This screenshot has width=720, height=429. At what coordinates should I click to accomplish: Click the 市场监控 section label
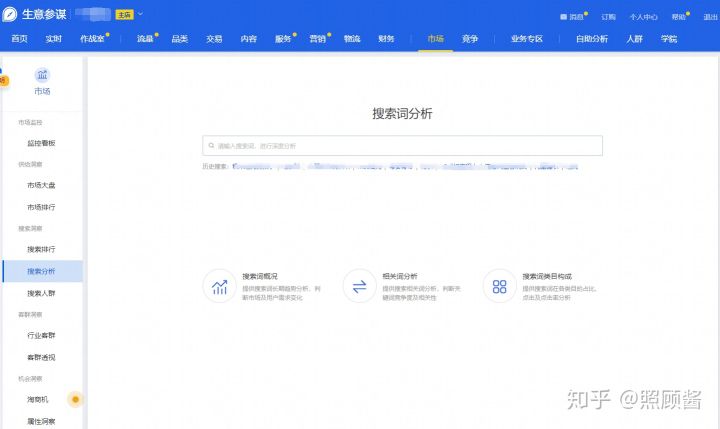(x=30, y=123)
